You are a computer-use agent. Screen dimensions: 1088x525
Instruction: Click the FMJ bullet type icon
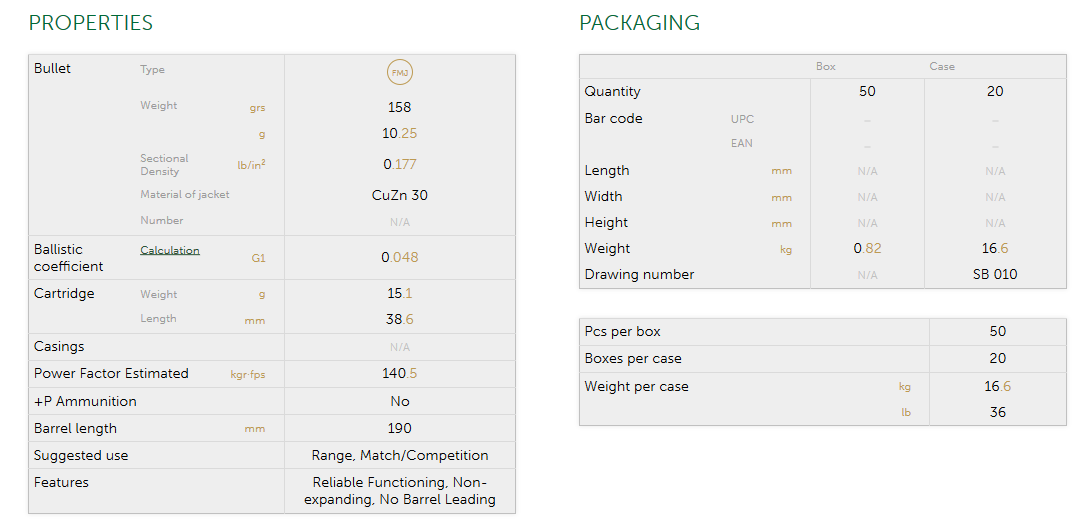pyautogui.click(x=400, y=72)
